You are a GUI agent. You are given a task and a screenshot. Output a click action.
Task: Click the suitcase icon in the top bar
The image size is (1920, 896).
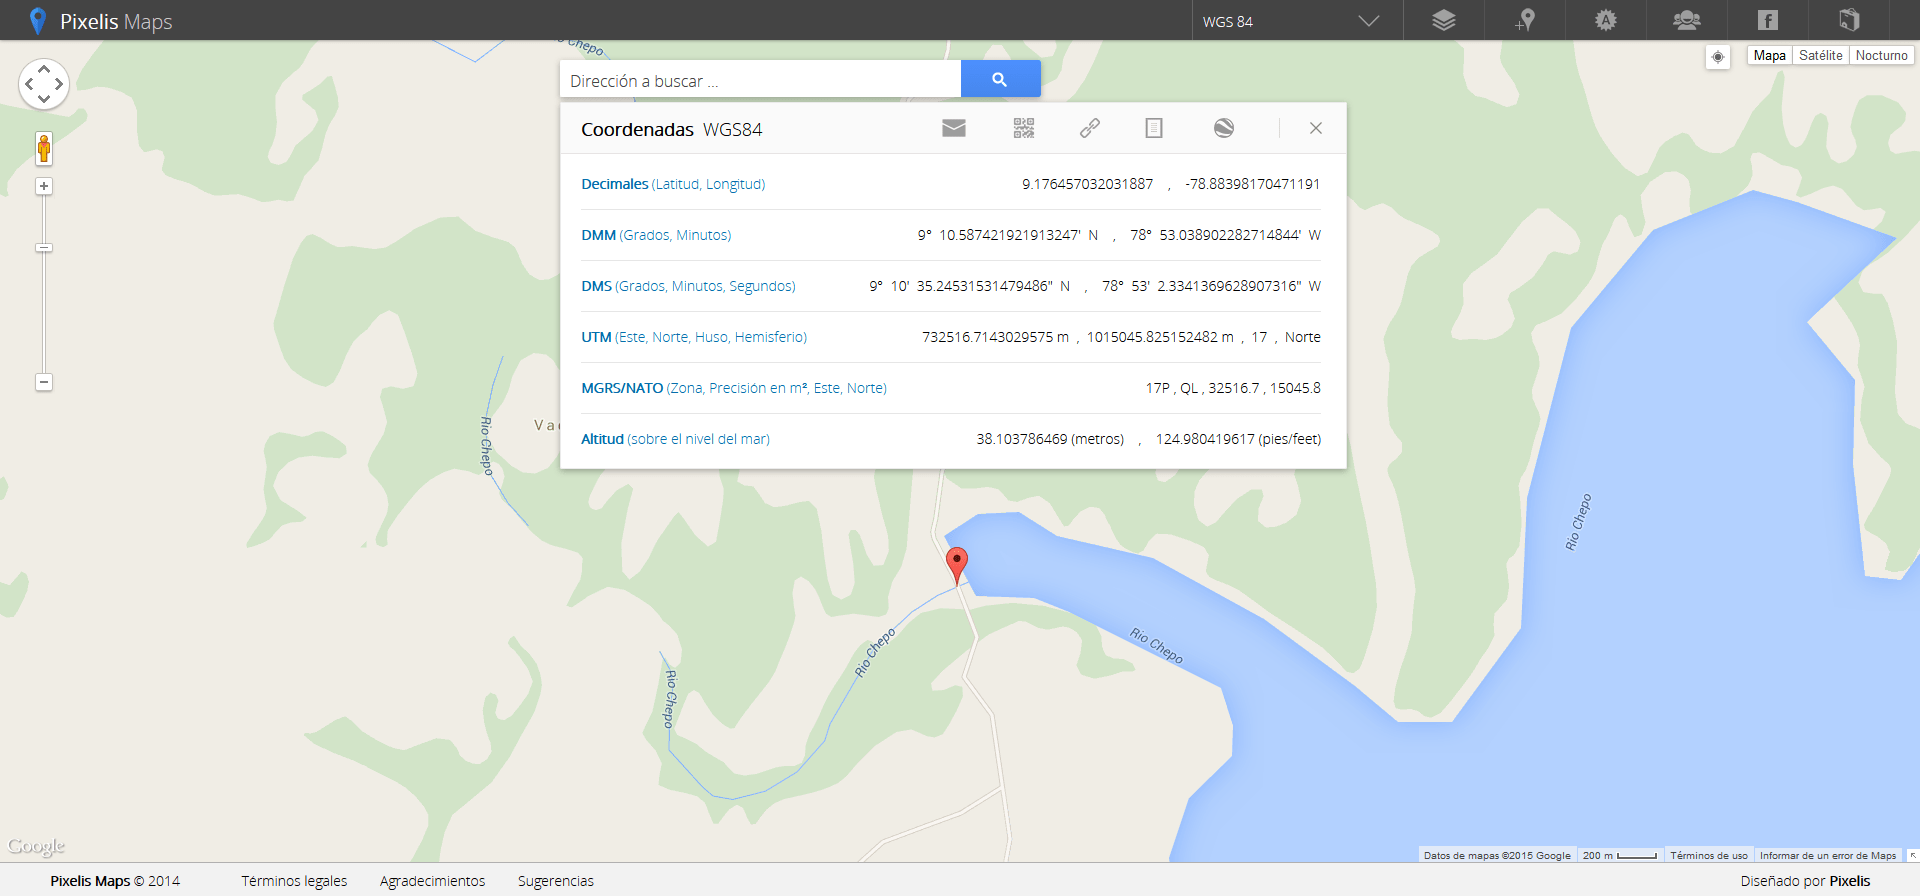coord(1849,20)
